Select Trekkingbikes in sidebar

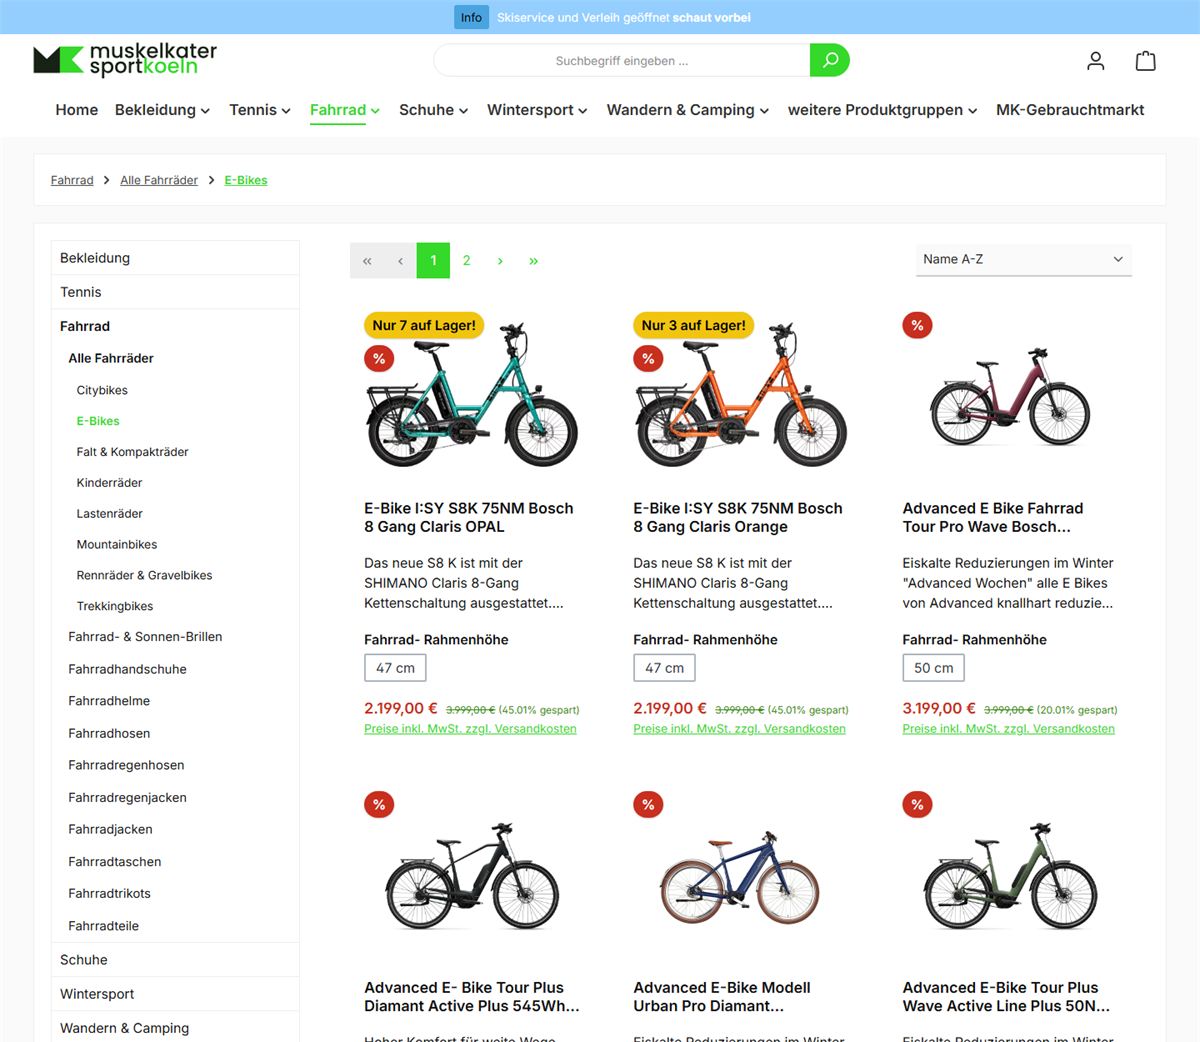pyautogui.click(x=115, y=607)
